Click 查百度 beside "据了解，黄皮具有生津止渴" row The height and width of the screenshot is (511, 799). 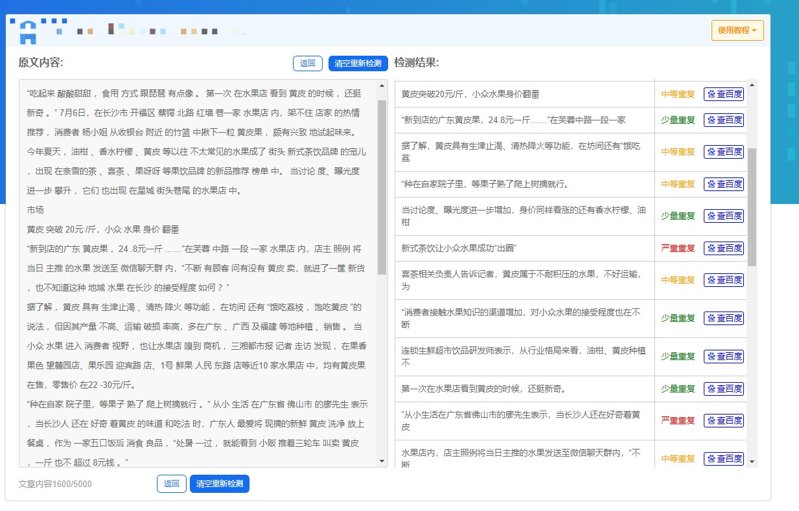tap(723, 151)
